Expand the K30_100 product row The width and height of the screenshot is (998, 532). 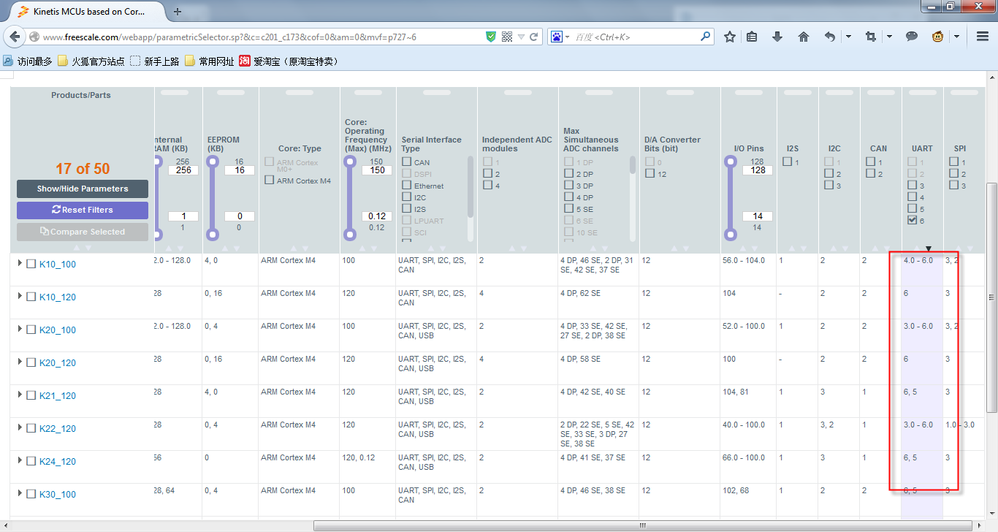(x=19, y=493)
